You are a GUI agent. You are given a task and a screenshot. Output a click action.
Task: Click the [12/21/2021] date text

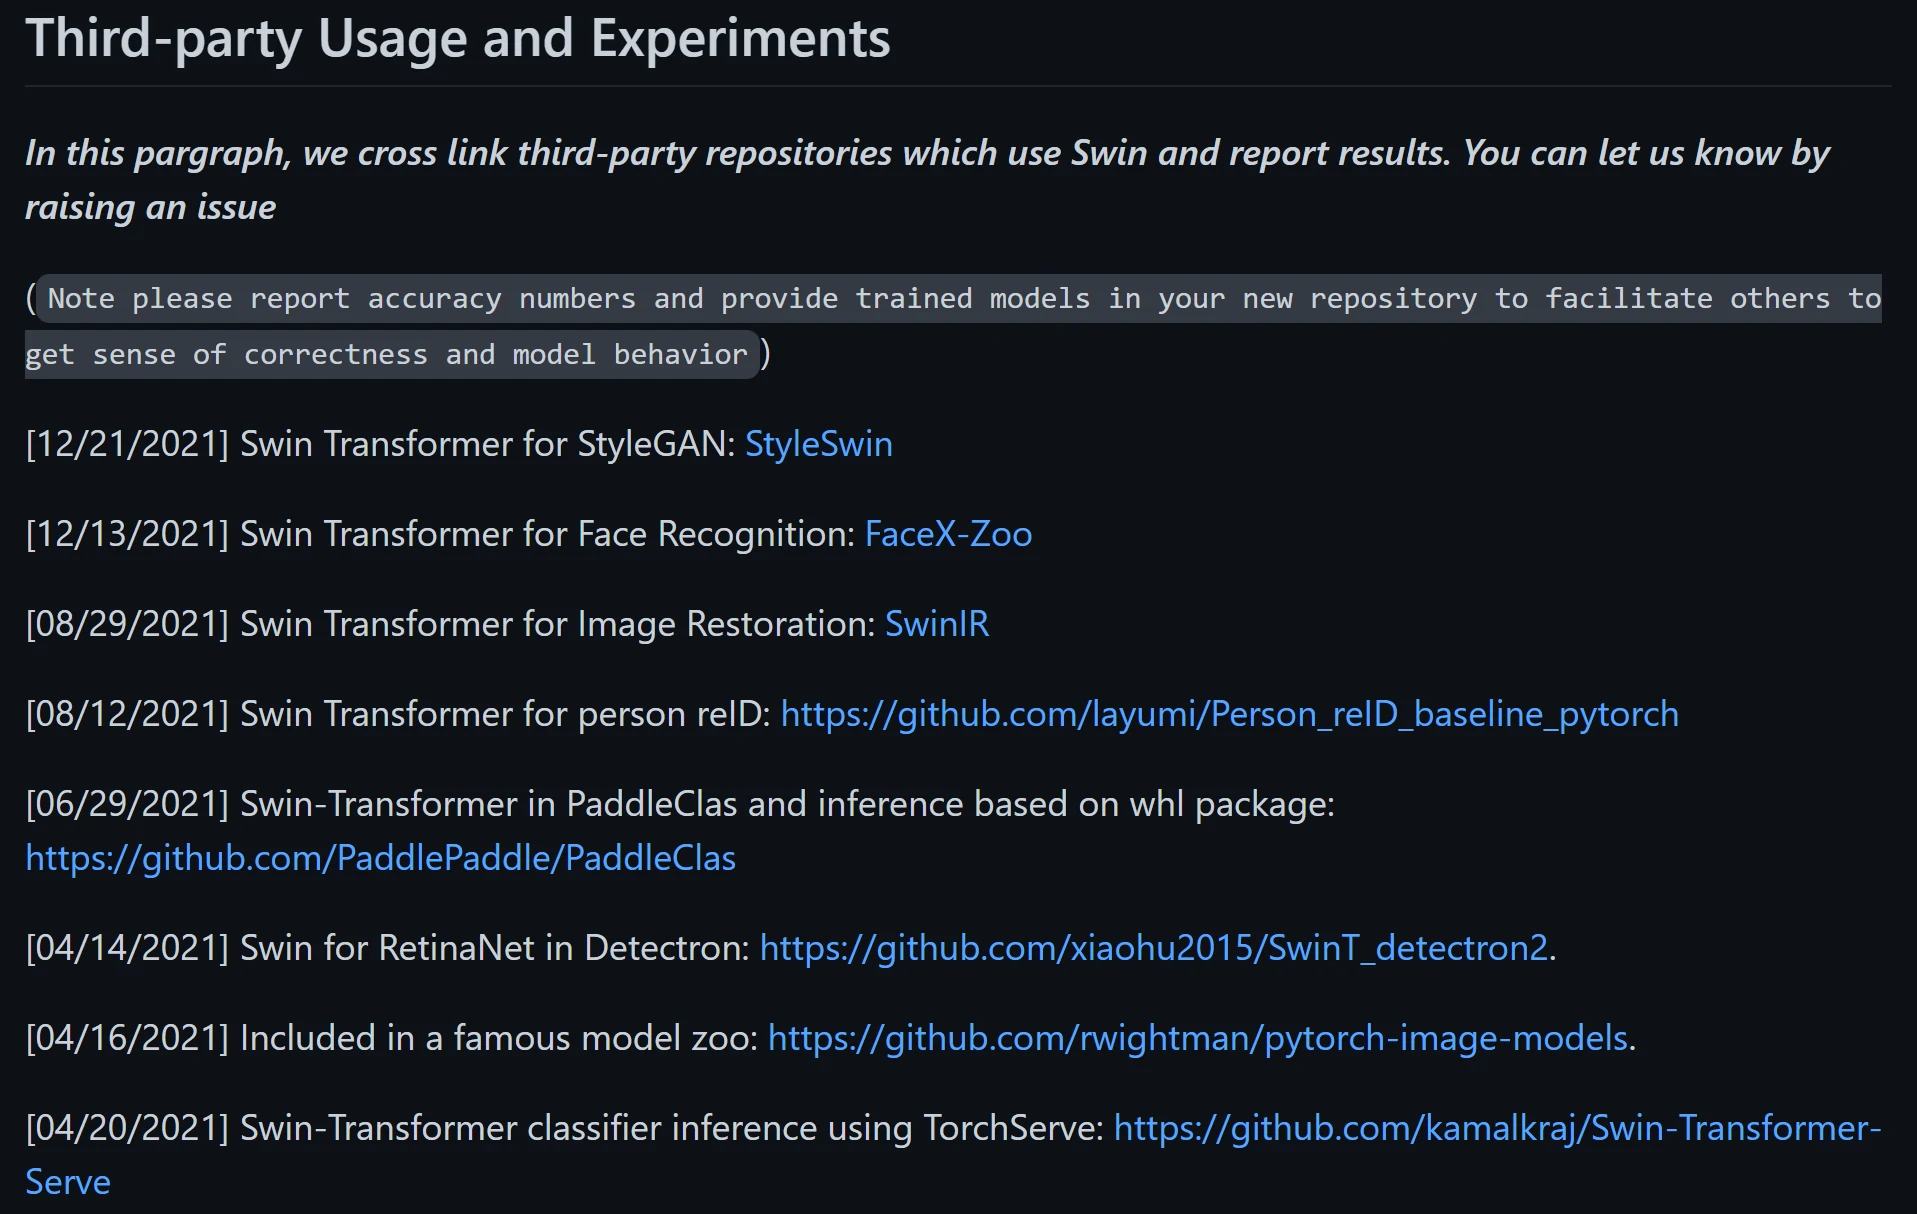127,444
